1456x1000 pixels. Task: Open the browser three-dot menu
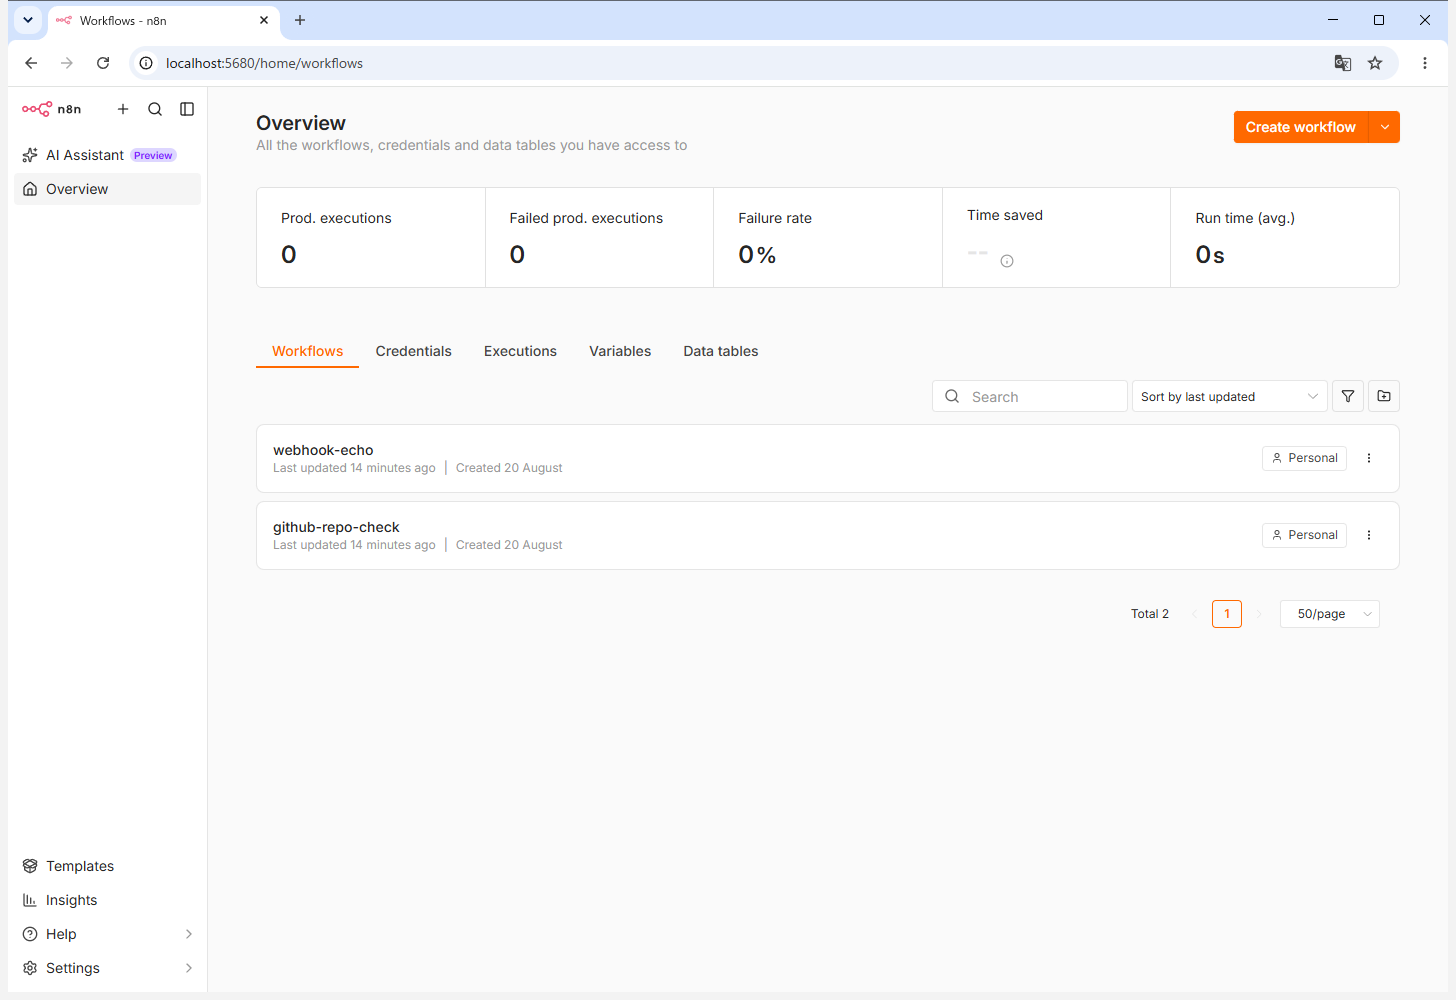tap(1425, 63)
